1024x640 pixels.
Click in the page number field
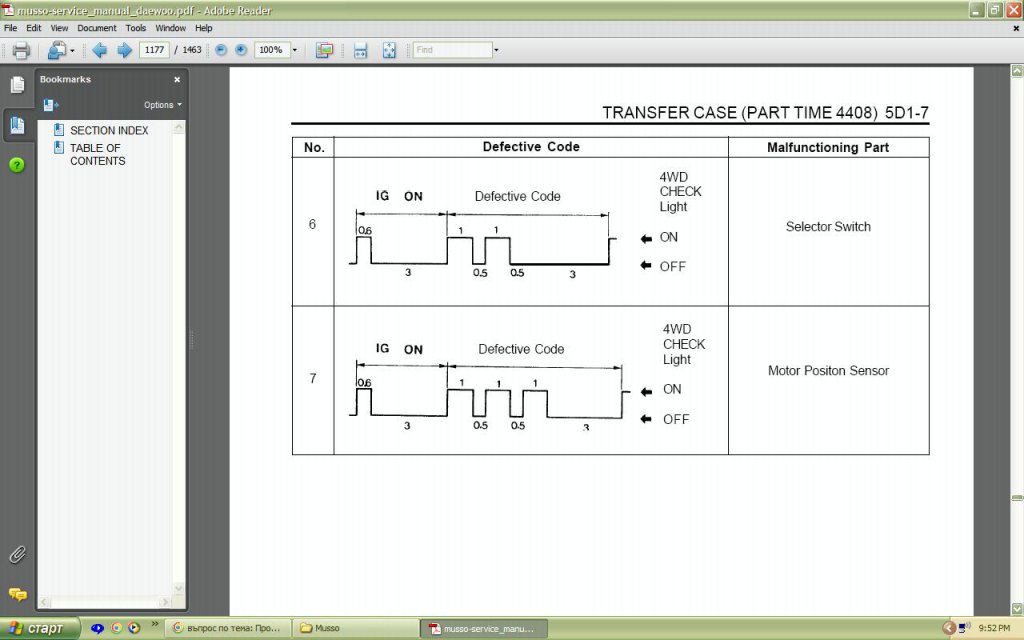(x=154, y=50)
